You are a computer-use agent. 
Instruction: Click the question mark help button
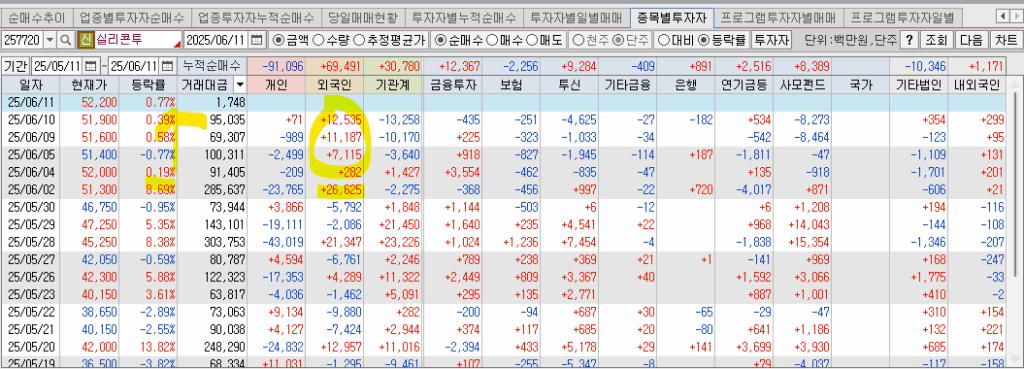[908, 40]
